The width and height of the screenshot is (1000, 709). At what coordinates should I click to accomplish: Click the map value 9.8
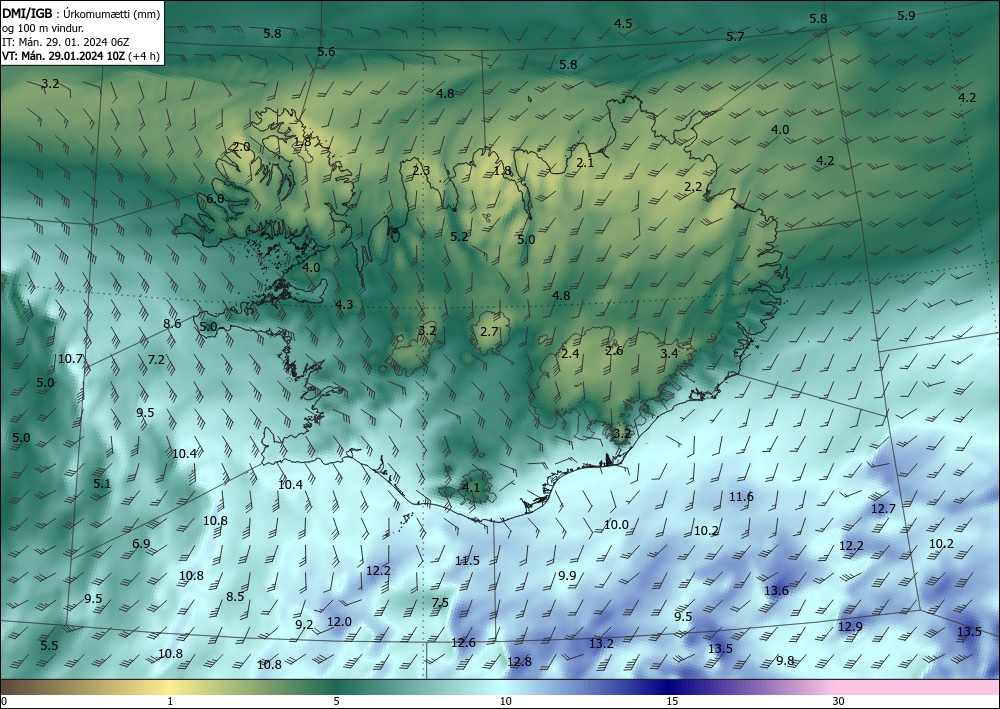[785, 661]
